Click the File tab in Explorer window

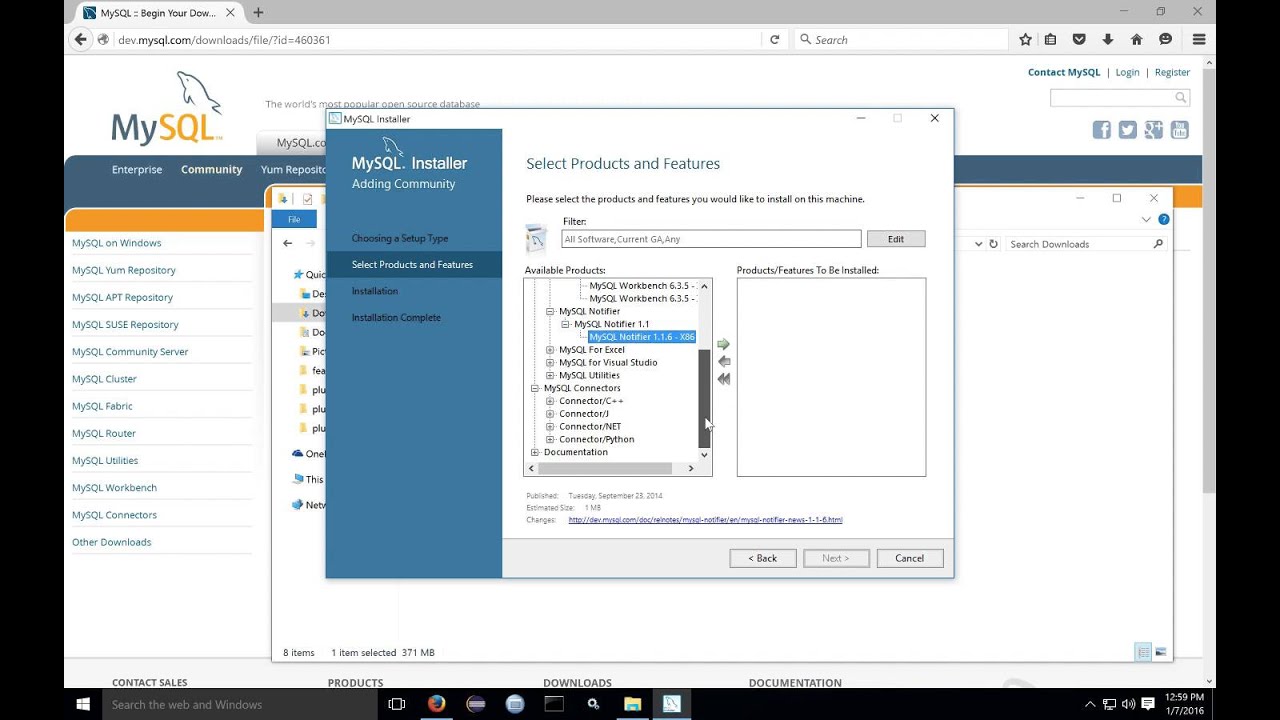[x=294, y=219]
